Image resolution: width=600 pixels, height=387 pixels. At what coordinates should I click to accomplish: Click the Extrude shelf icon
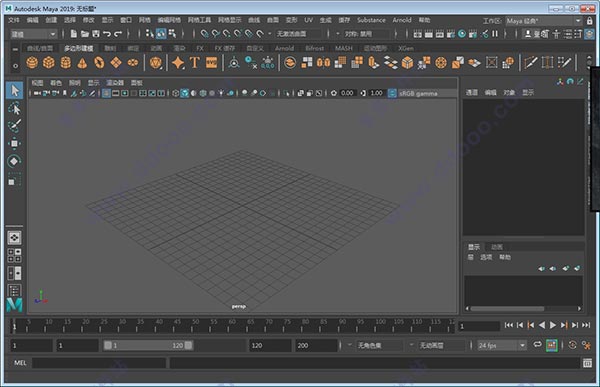(x=373, y=62)
